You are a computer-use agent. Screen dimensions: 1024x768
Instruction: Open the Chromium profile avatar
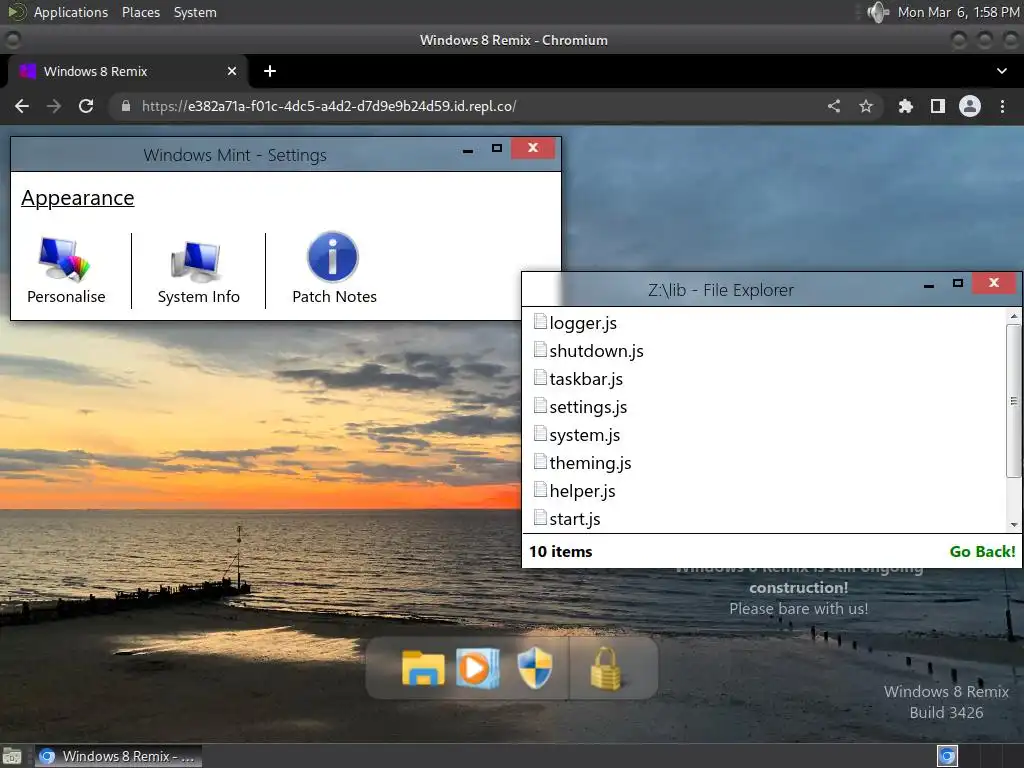point(970,106)
